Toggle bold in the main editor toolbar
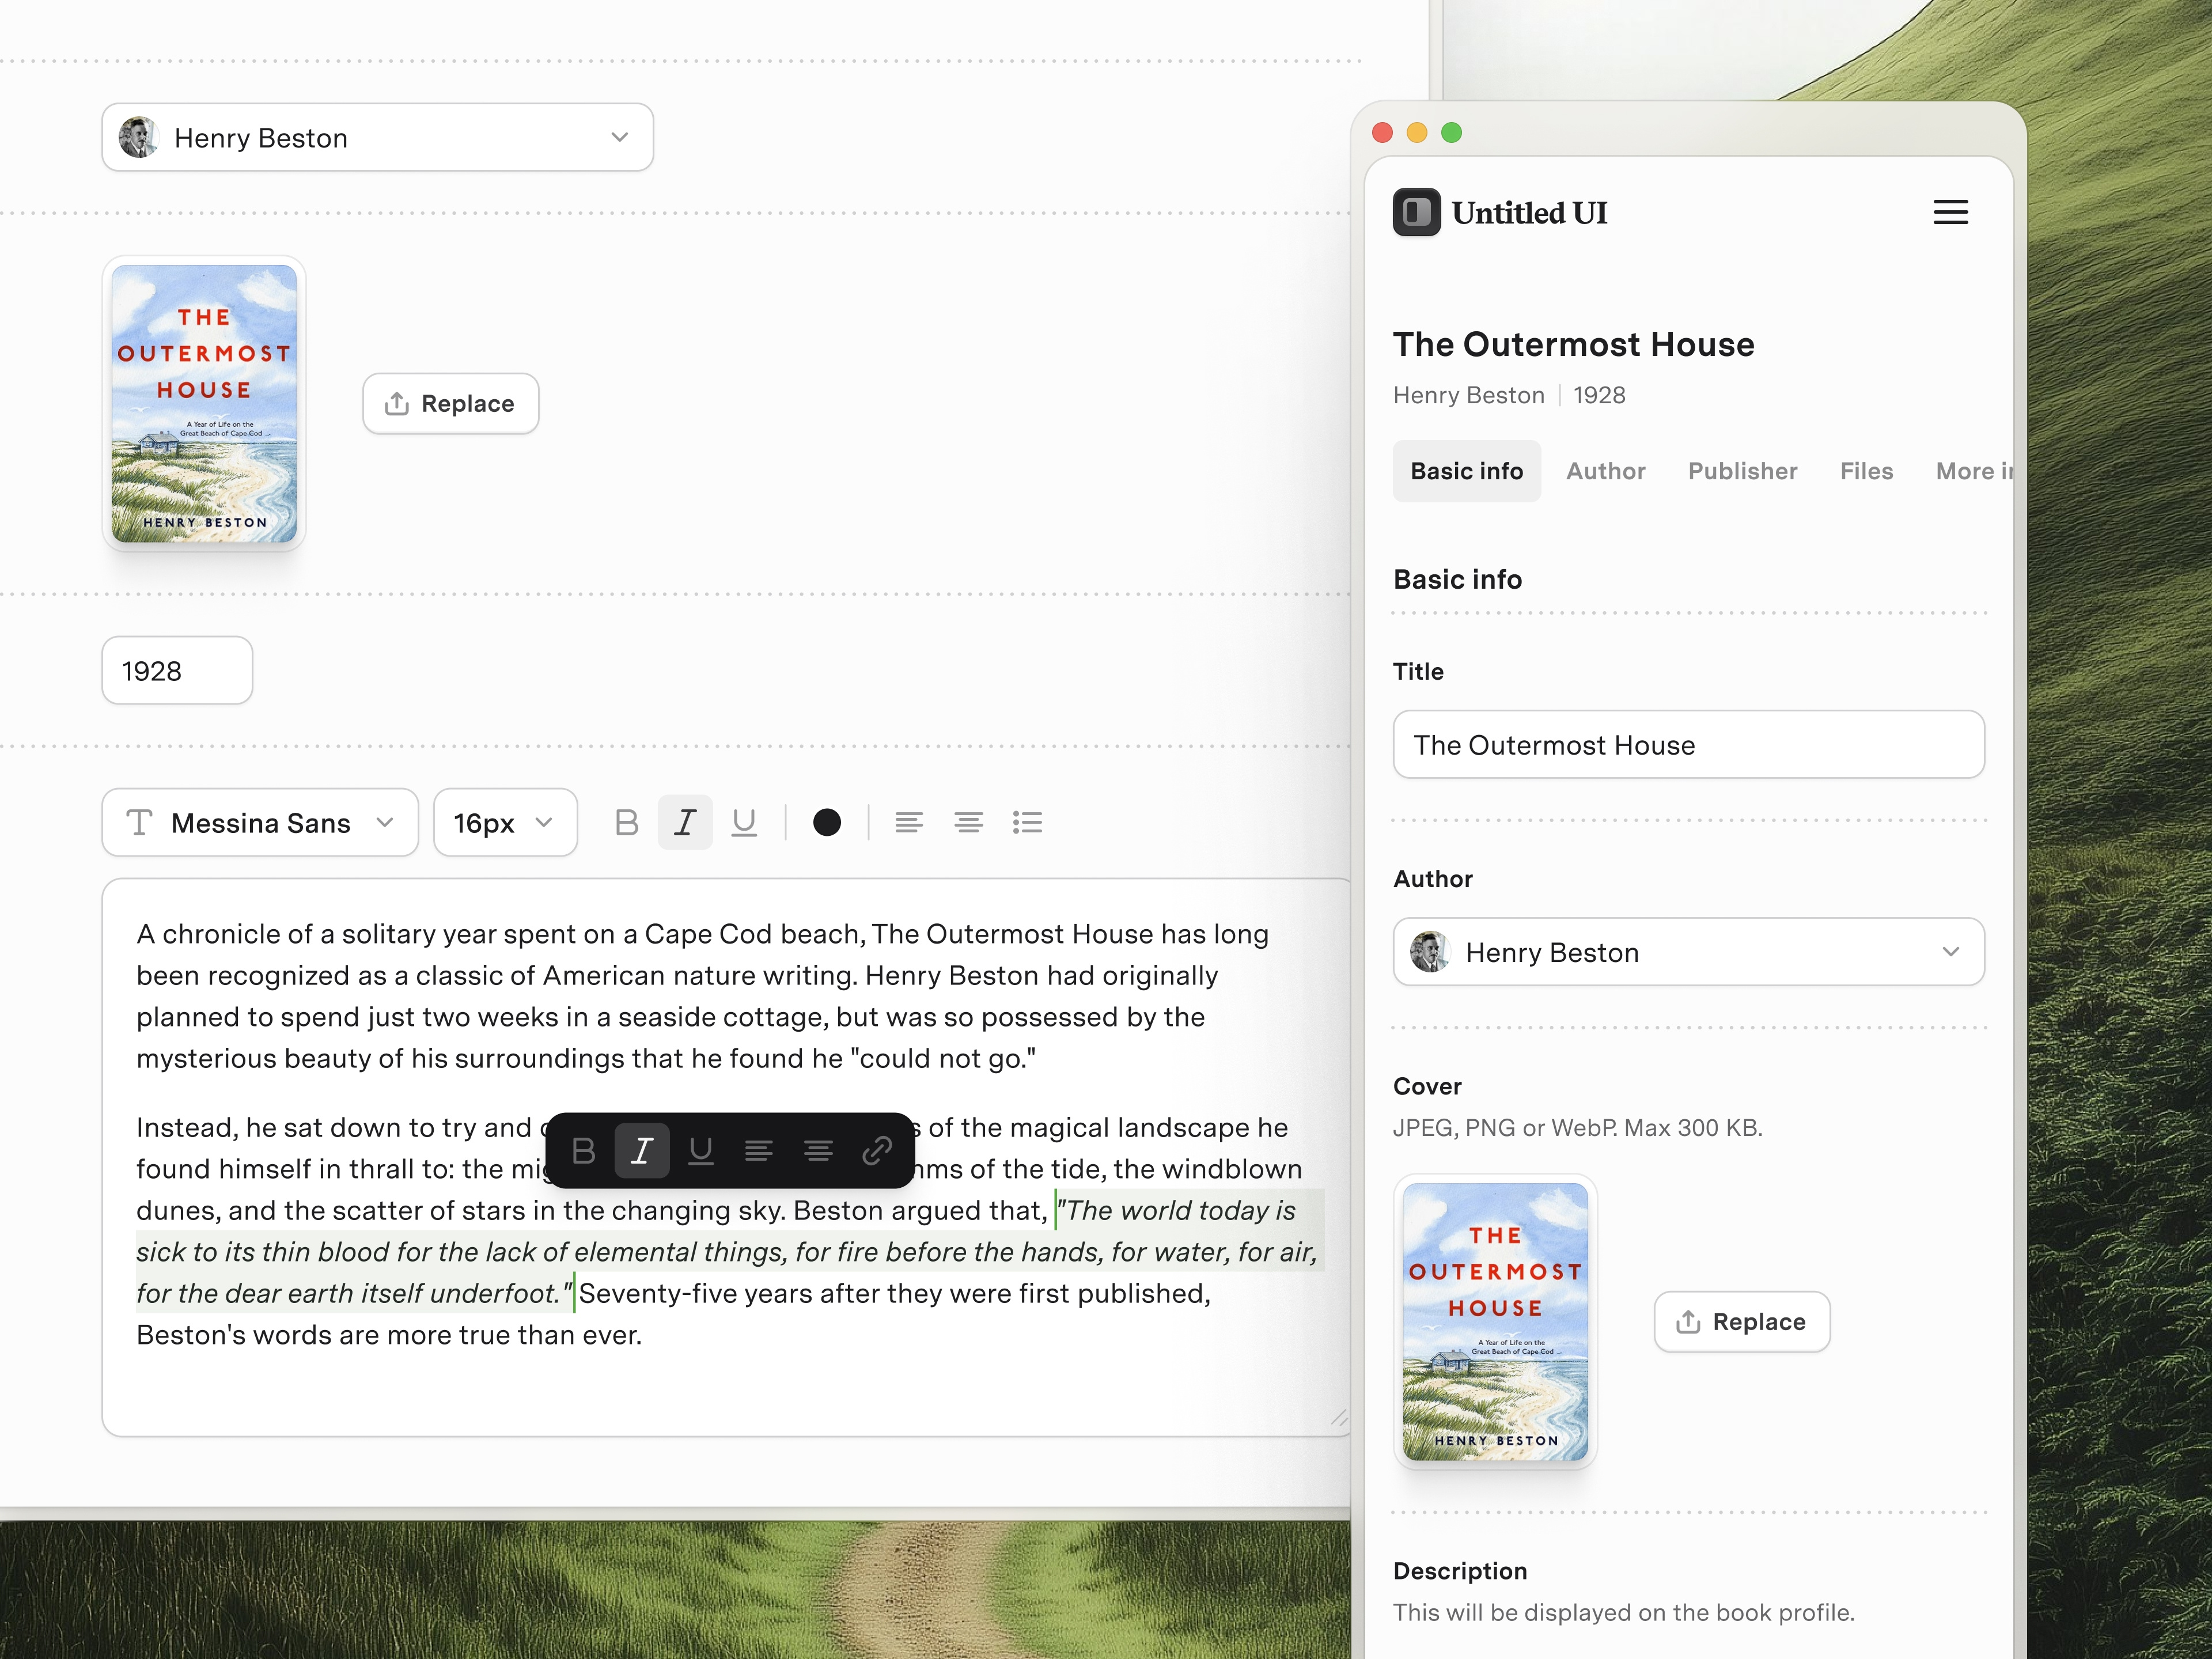2212x1659 pixels. coord(626,823)
